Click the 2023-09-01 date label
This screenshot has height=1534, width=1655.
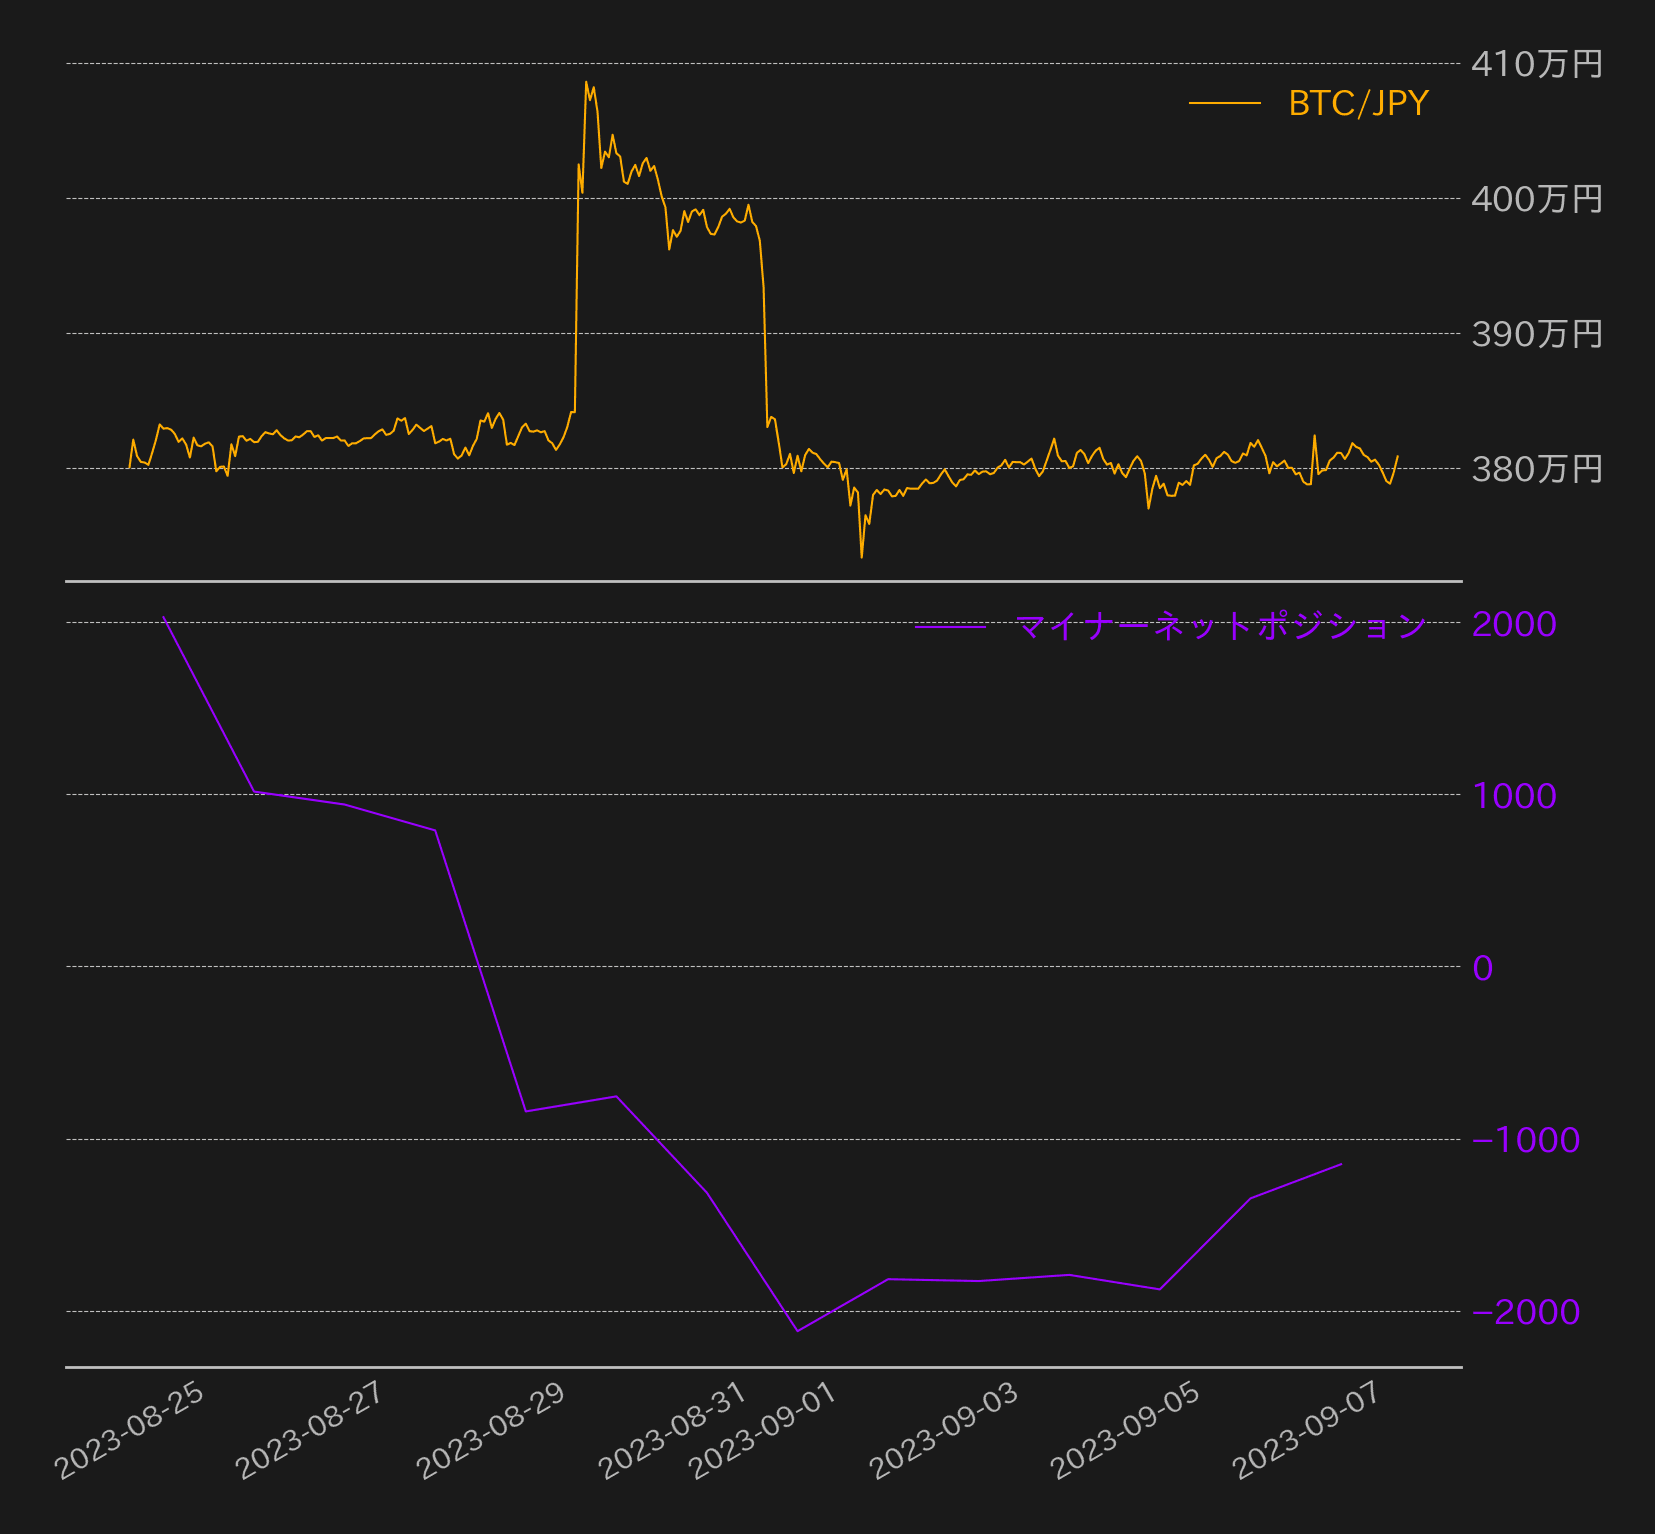coord(764,1430)
